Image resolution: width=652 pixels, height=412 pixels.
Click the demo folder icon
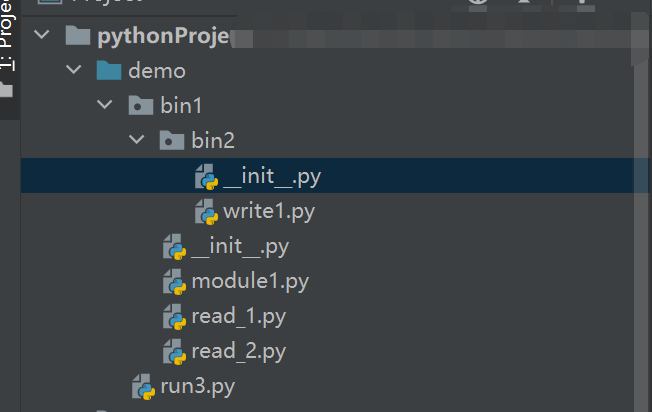click(109, 71)
